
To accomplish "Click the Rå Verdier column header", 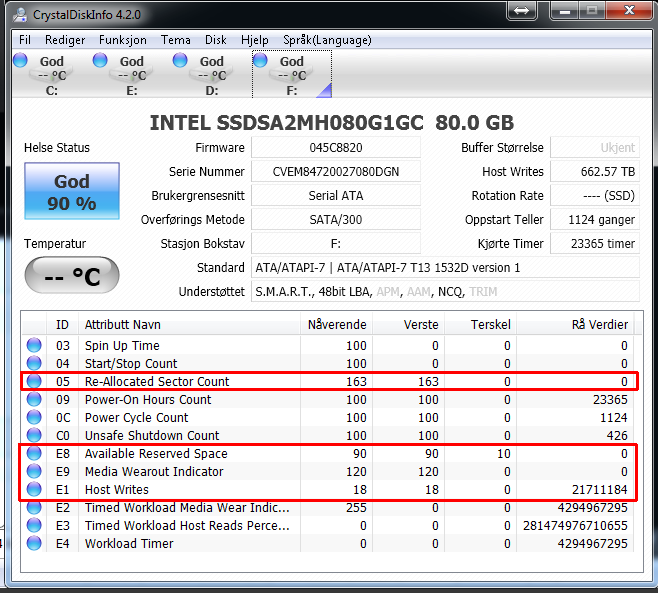I will coord(576,324).
